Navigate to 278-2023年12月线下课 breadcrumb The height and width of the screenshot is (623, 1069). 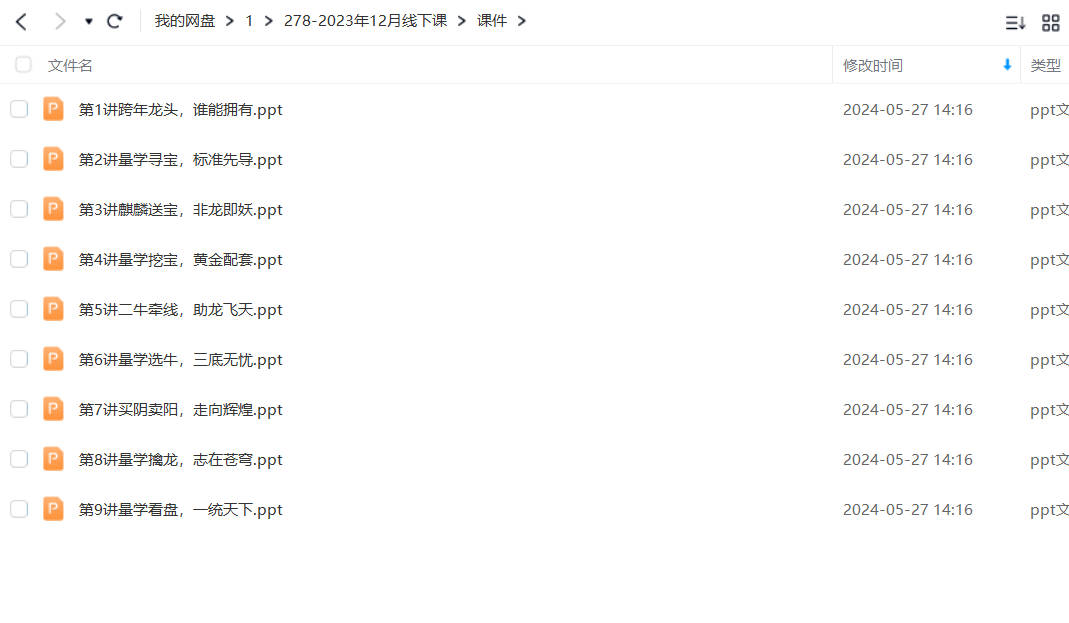coord(365,21)
